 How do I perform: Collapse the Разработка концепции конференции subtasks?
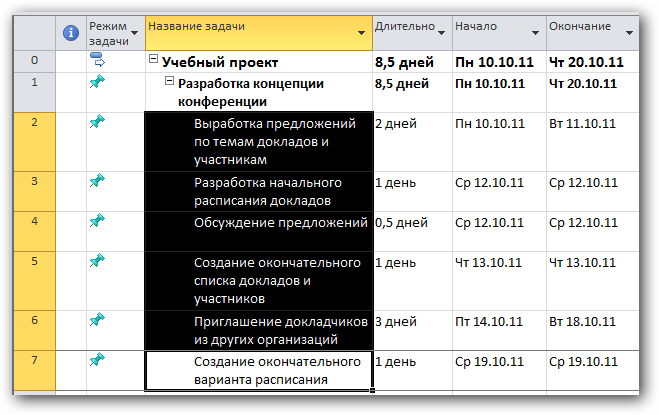(169, 80)
